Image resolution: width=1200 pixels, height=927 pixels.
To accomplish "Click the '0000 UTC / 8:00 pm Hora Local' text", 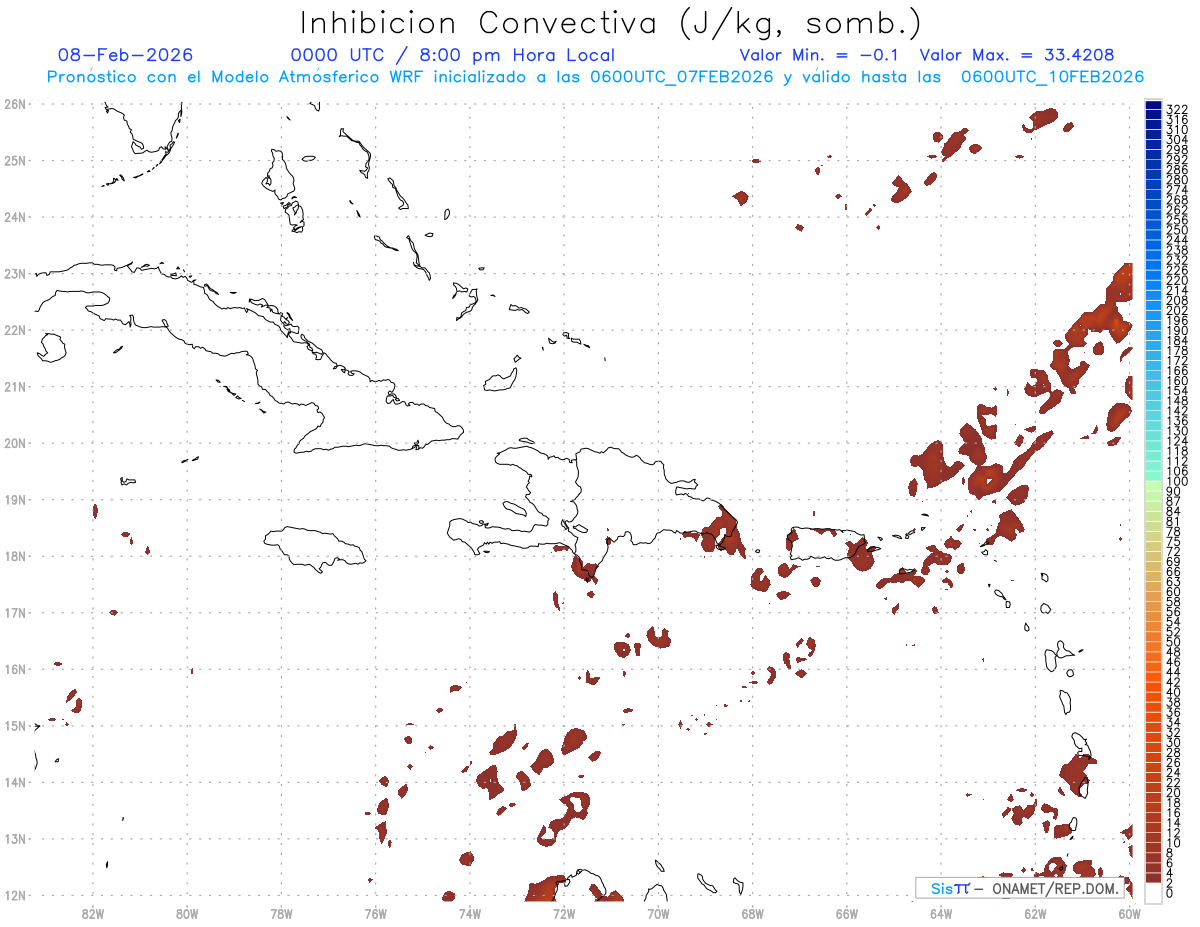I will point(453,55).
